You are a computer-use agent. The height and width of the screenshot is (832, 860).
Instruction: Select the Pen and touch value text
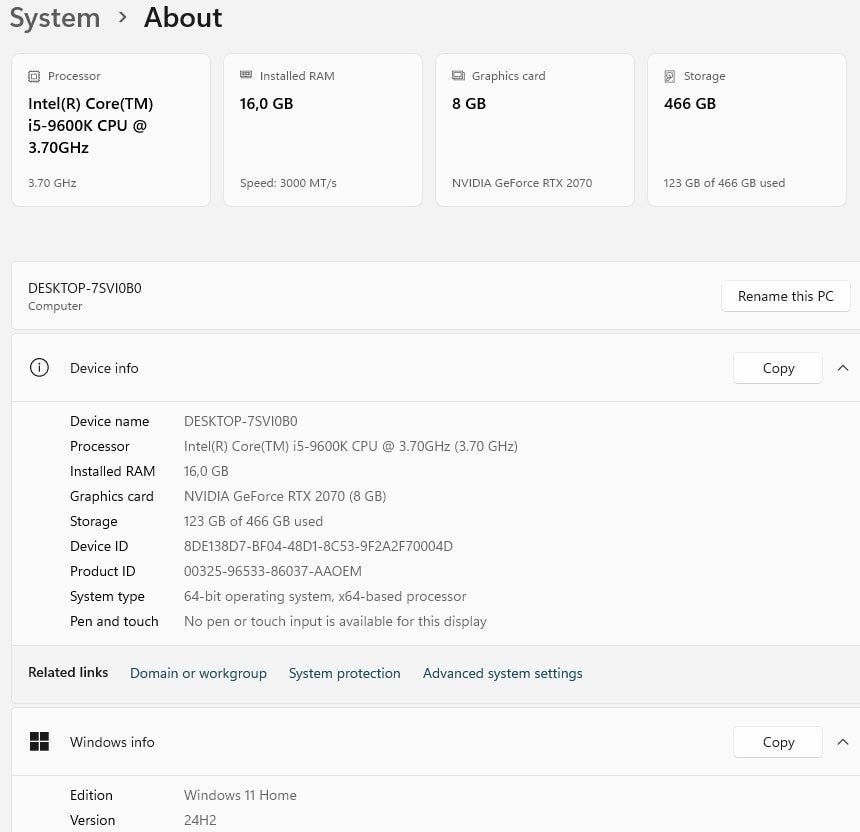(335, 621)
